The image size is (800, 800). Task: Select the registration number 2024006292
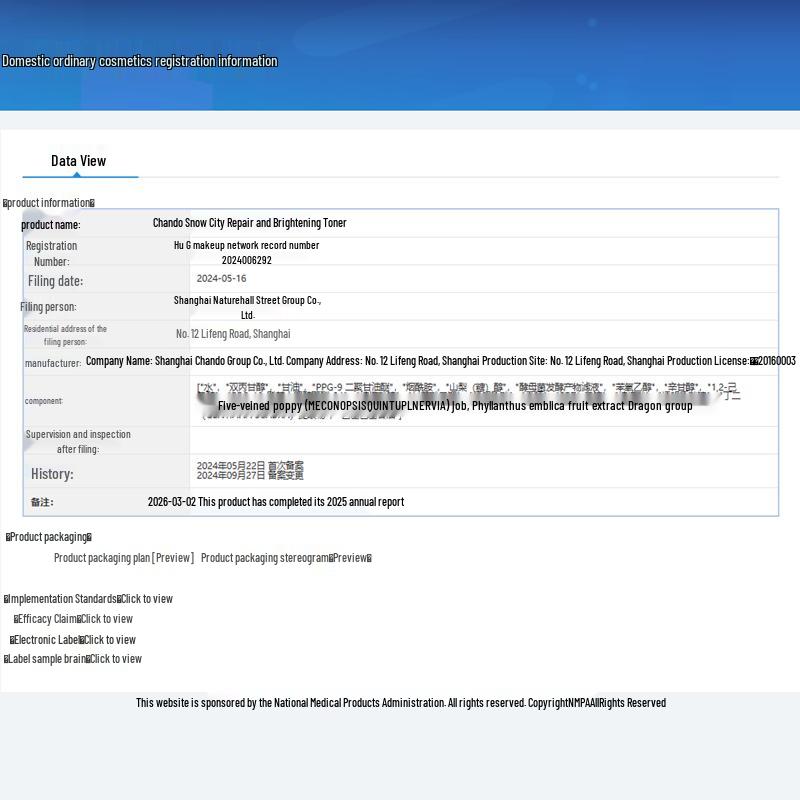coord(246,260)
